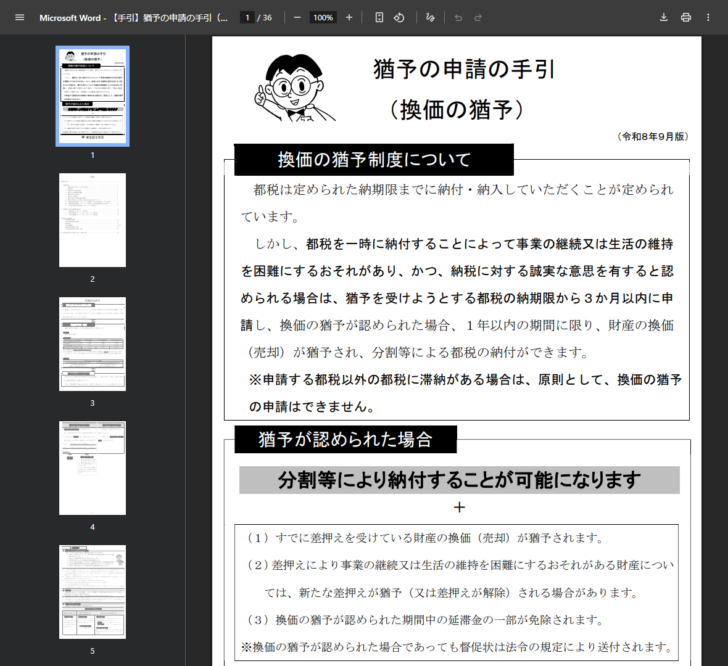
Task: Click the subtitle （換価の猶予）
Action: point(457,110)
